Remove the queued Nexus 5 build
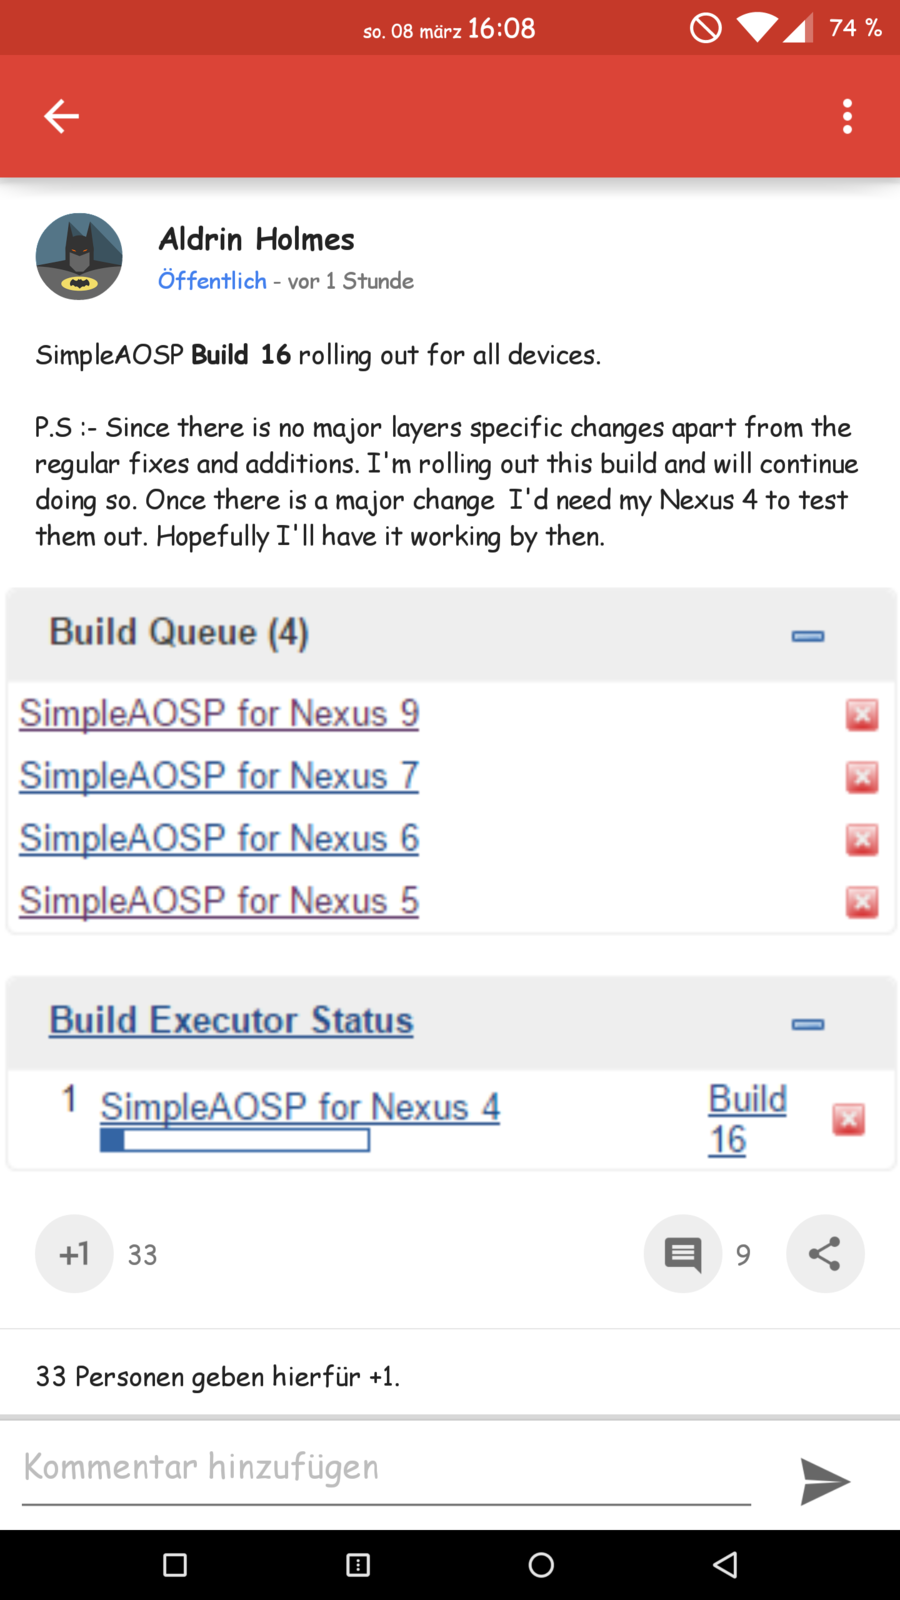Image resolution: width=900 pixels, height=1600 pixels. point(862,902)
